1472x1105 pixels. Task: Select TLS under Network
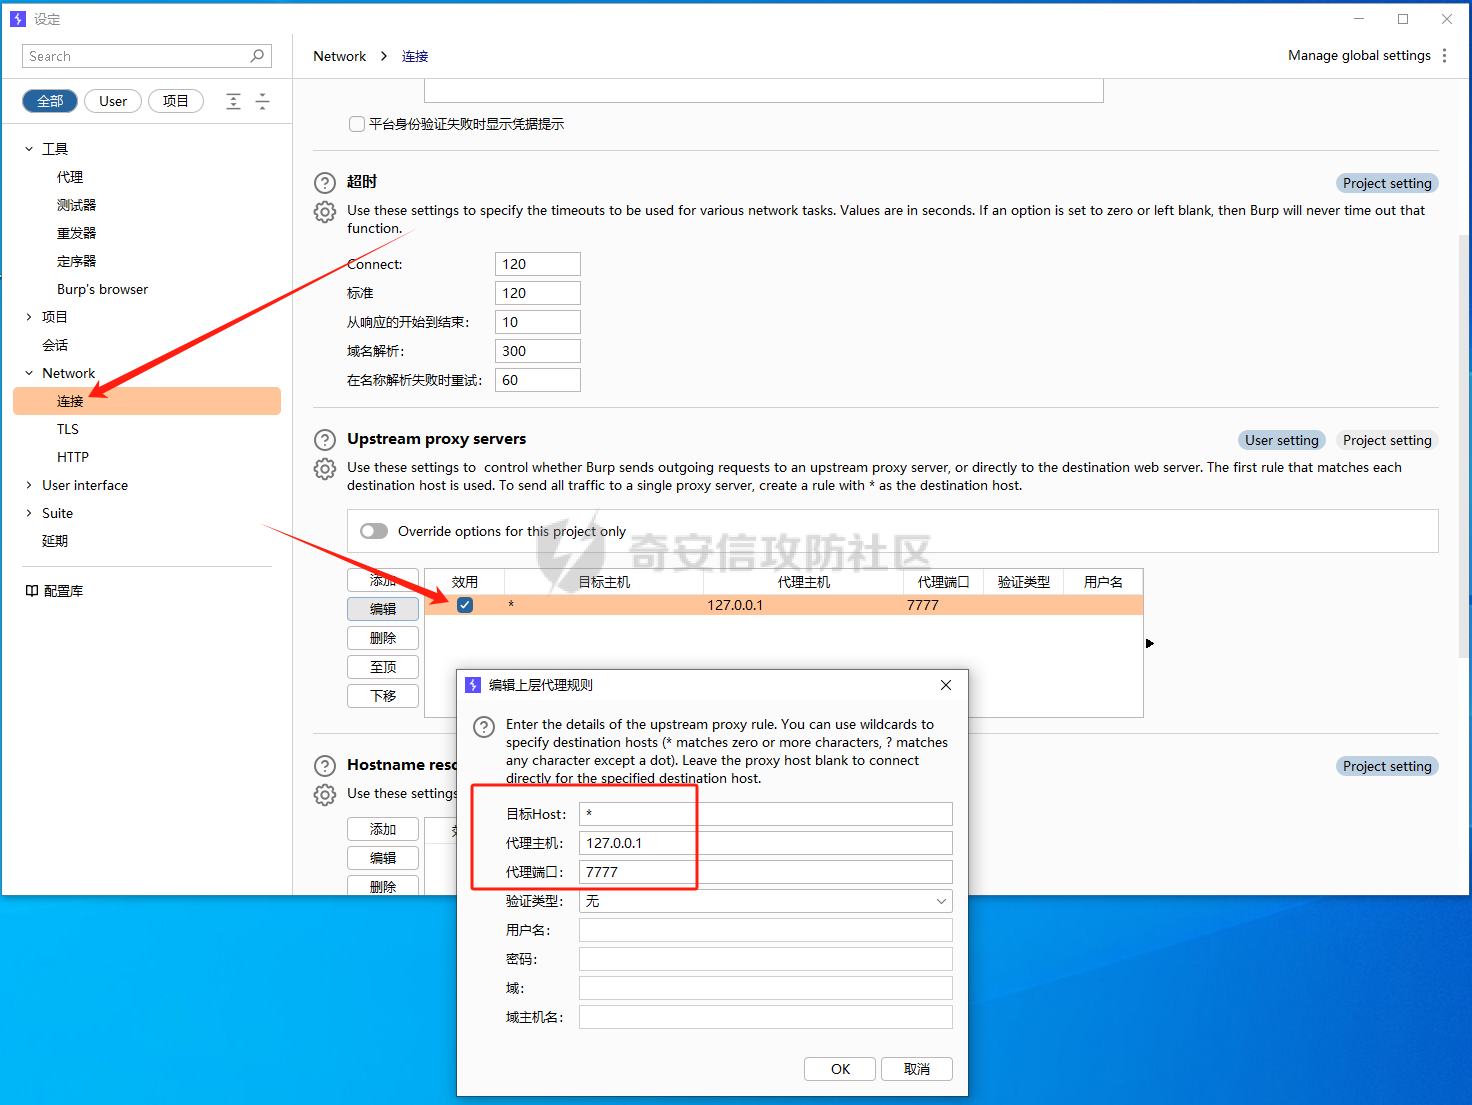(68, 429)
